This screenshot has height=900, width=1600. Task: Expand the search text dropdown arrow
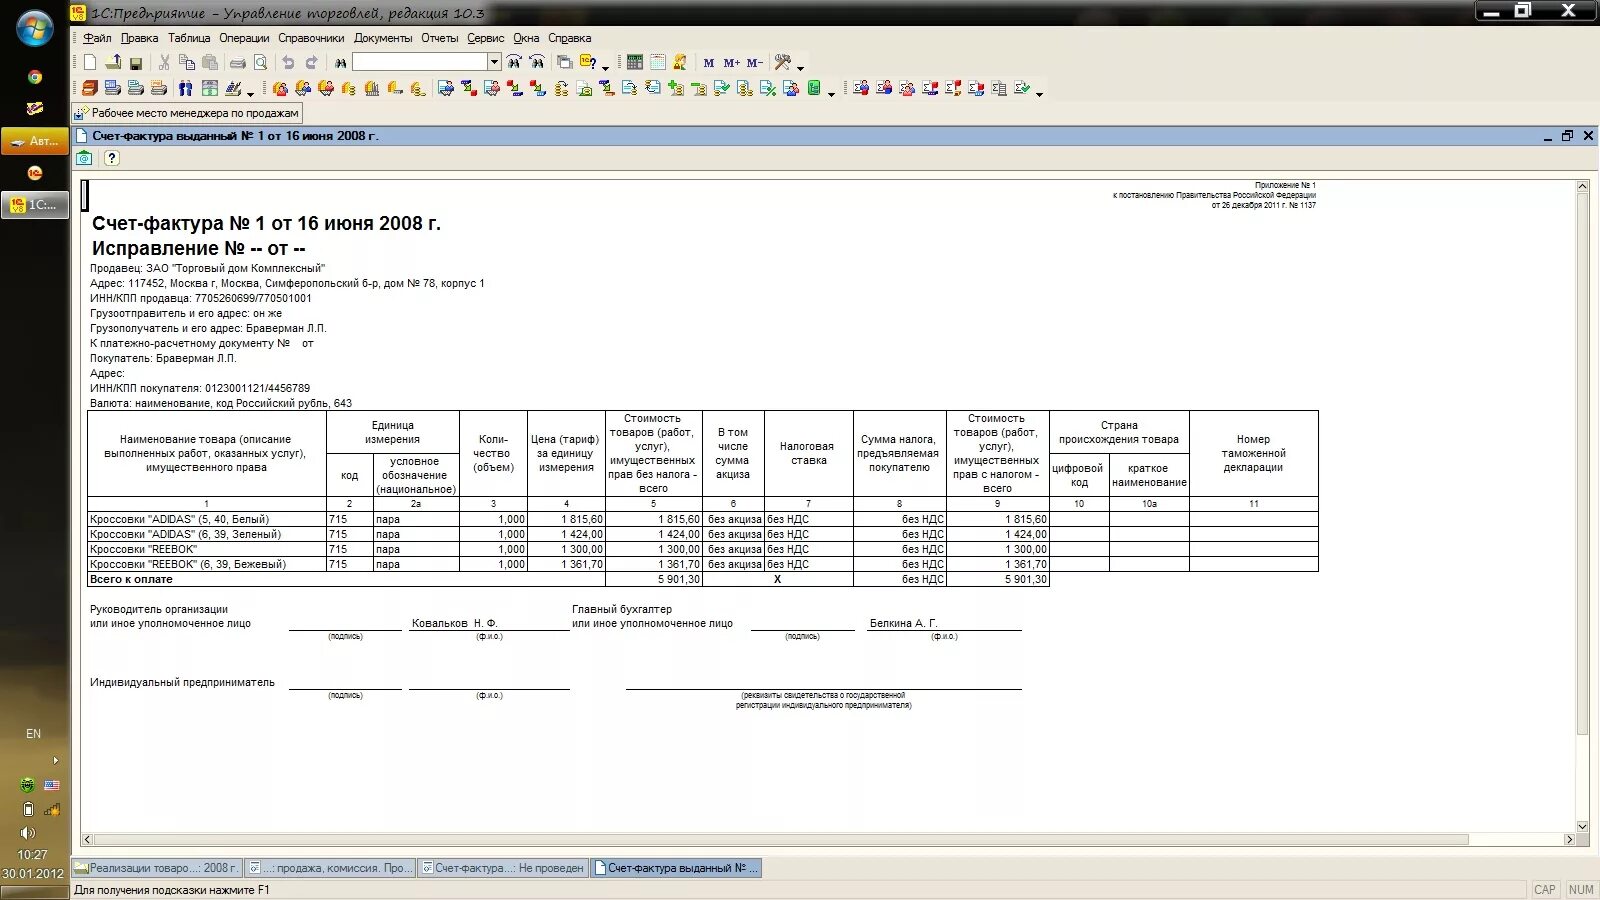(x=494, y=62)
